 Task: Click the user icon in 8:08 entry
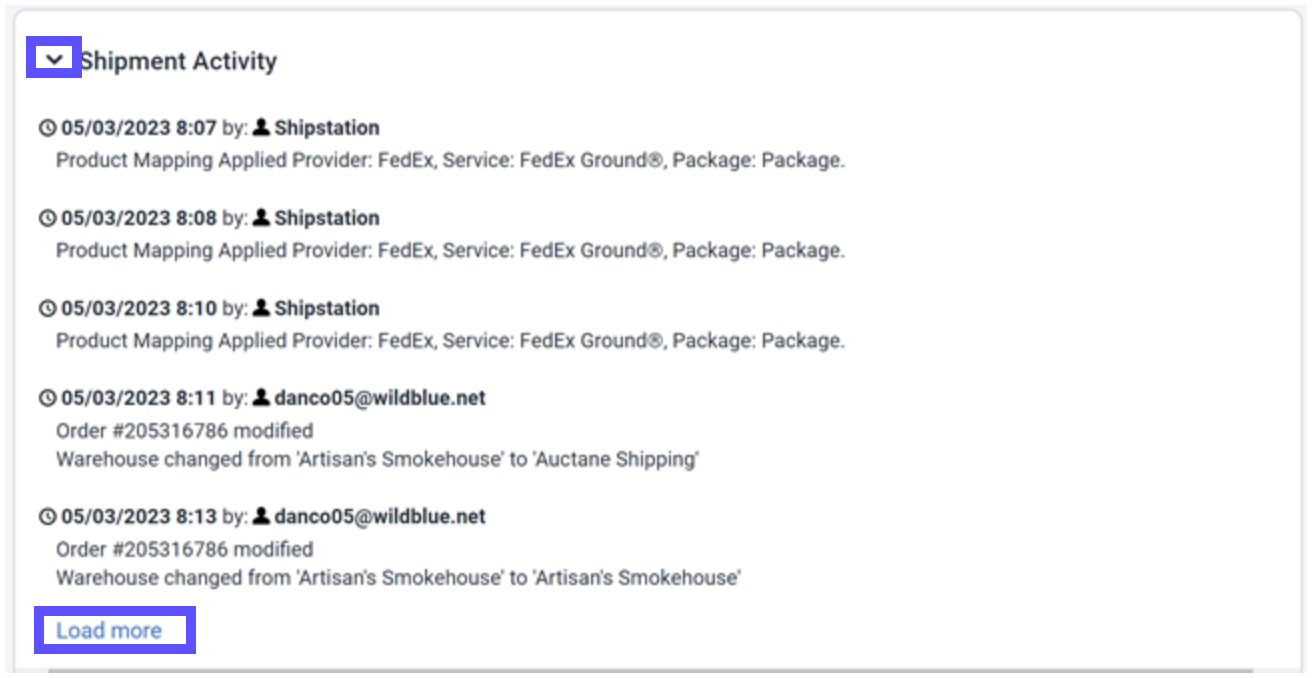tap(261, 218)
